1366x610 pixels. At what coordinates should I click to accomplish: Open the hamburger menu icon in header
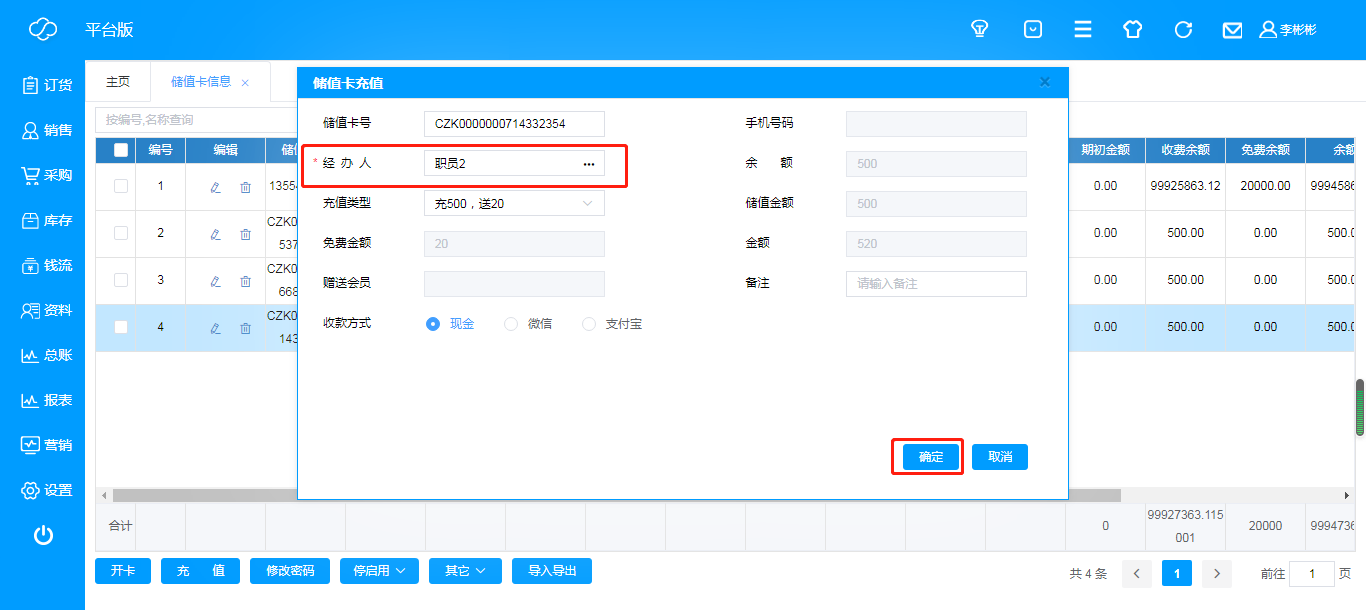pos(1083,30)
